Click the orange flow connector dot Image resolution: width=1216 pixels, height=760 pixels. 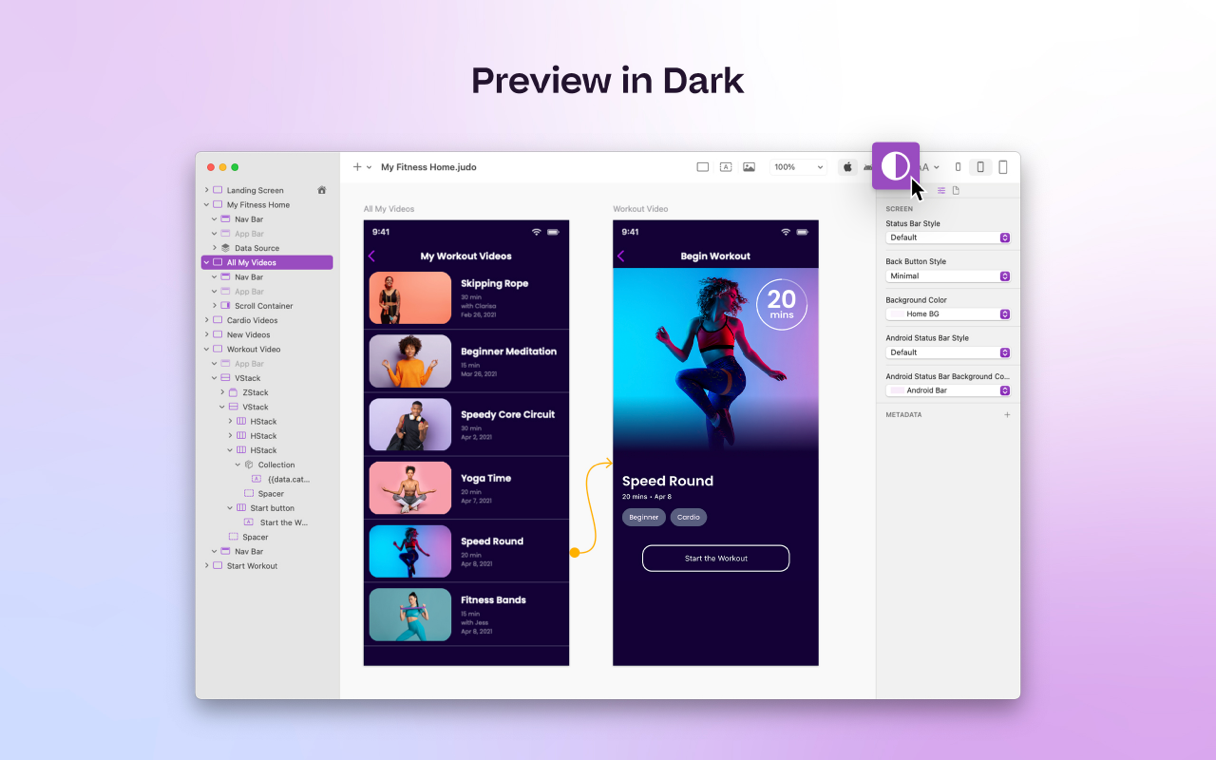pyautogui.click(x=574, y=552)
